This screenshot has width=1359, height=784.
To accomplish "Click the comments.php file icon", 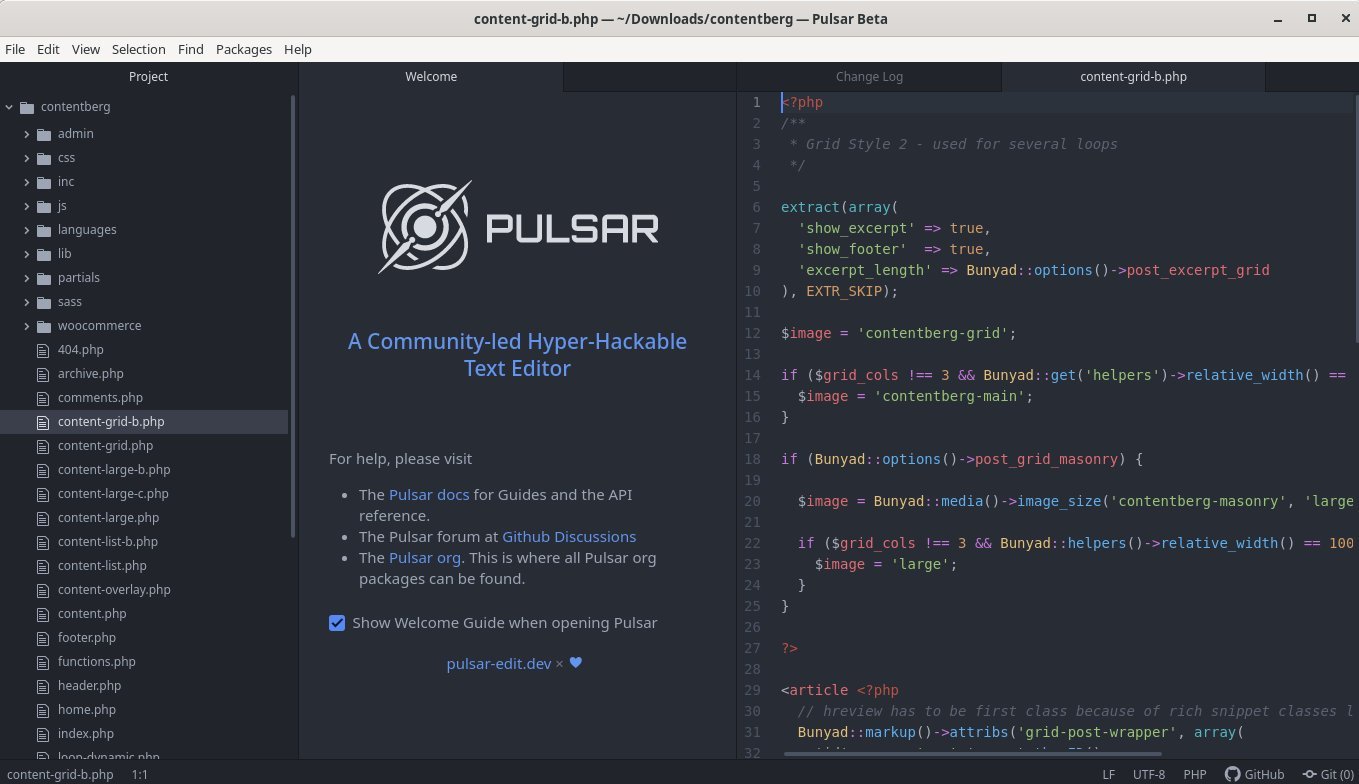I will point(43,398).
